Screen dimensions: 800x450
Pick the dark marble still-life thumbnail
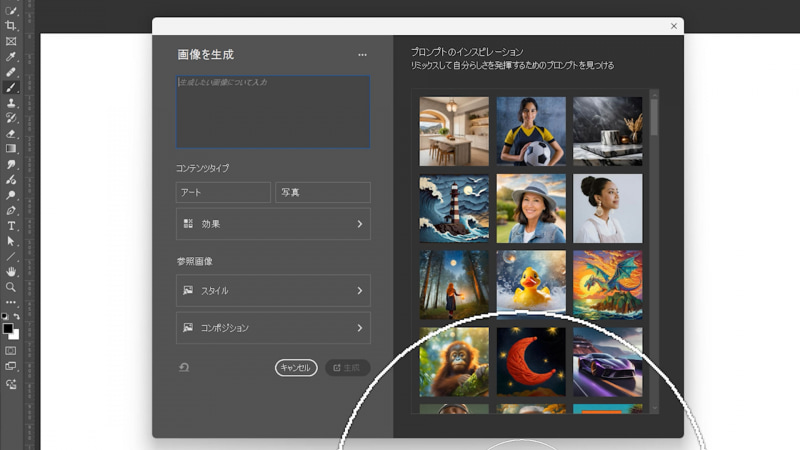[608, 131]
